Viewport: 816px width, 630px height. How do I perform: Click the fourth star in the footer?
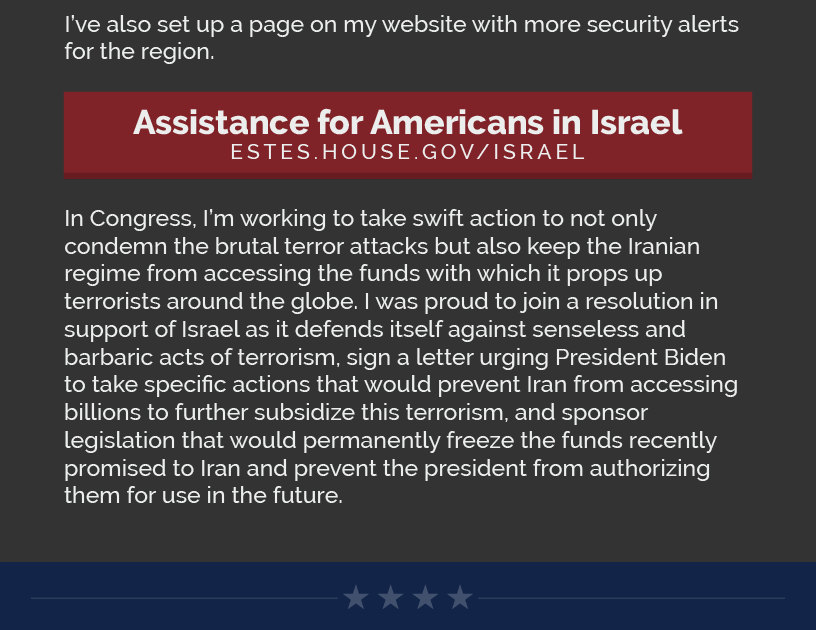460,598
